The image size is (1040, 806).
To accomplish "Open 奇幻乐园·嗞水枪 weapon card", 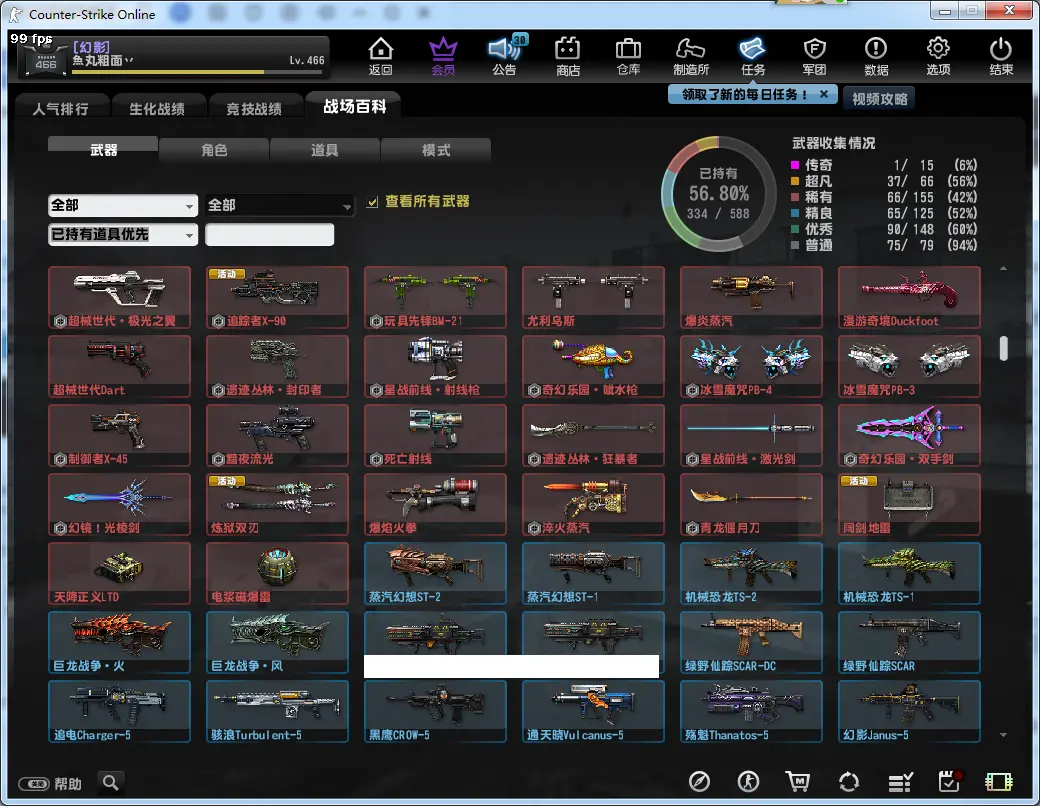I will click(593, 366).
